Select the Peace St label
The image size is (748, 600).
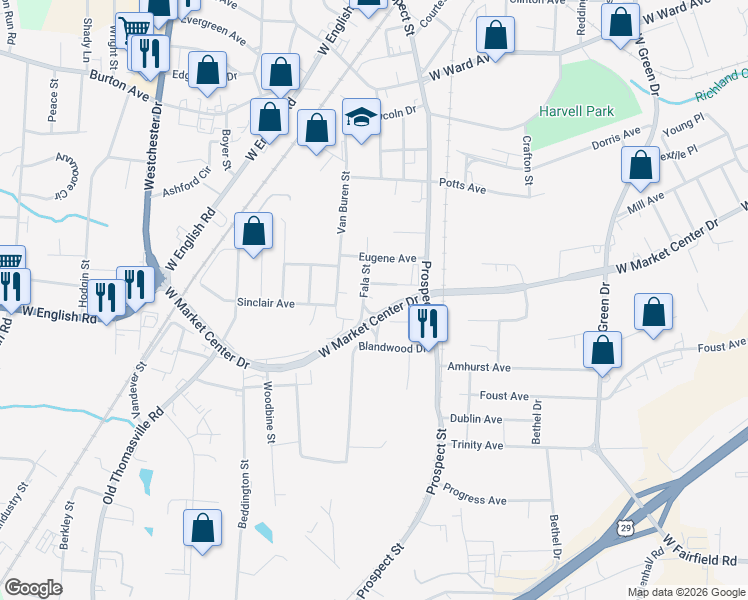coord(53,100)
